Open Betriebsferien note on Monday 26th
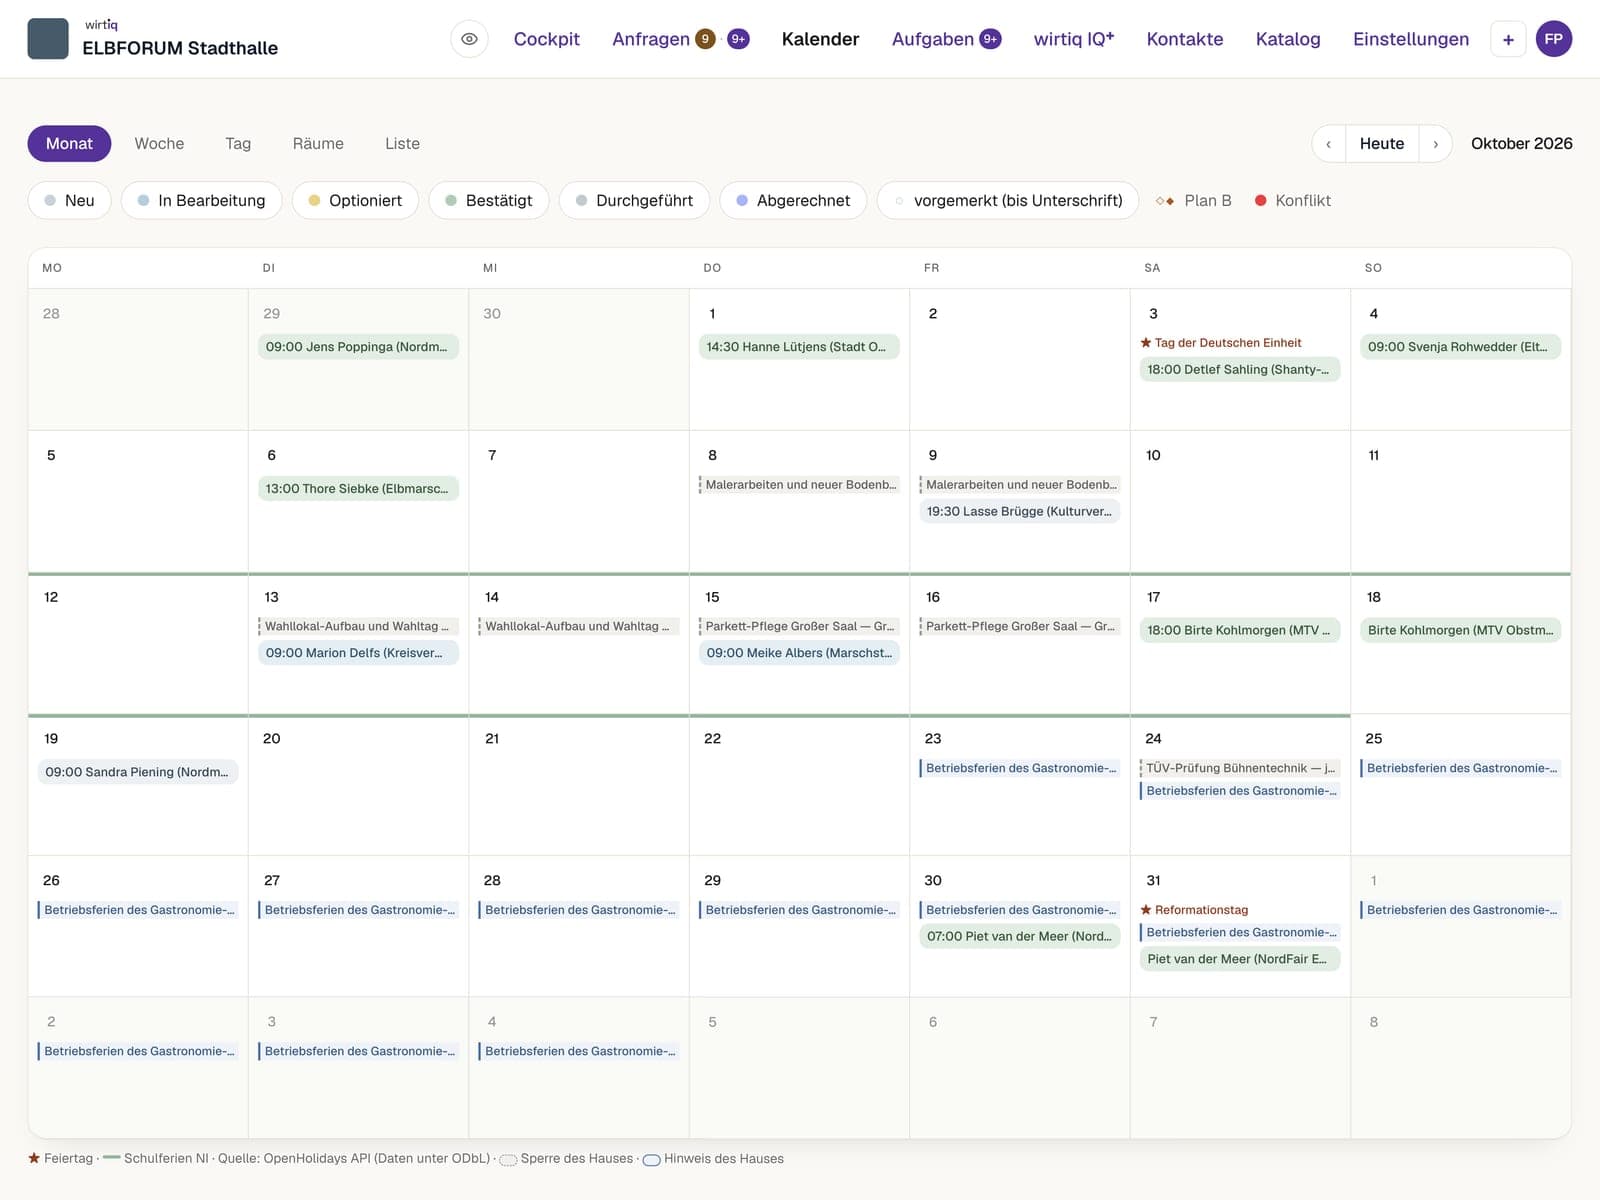 point(138,910)
